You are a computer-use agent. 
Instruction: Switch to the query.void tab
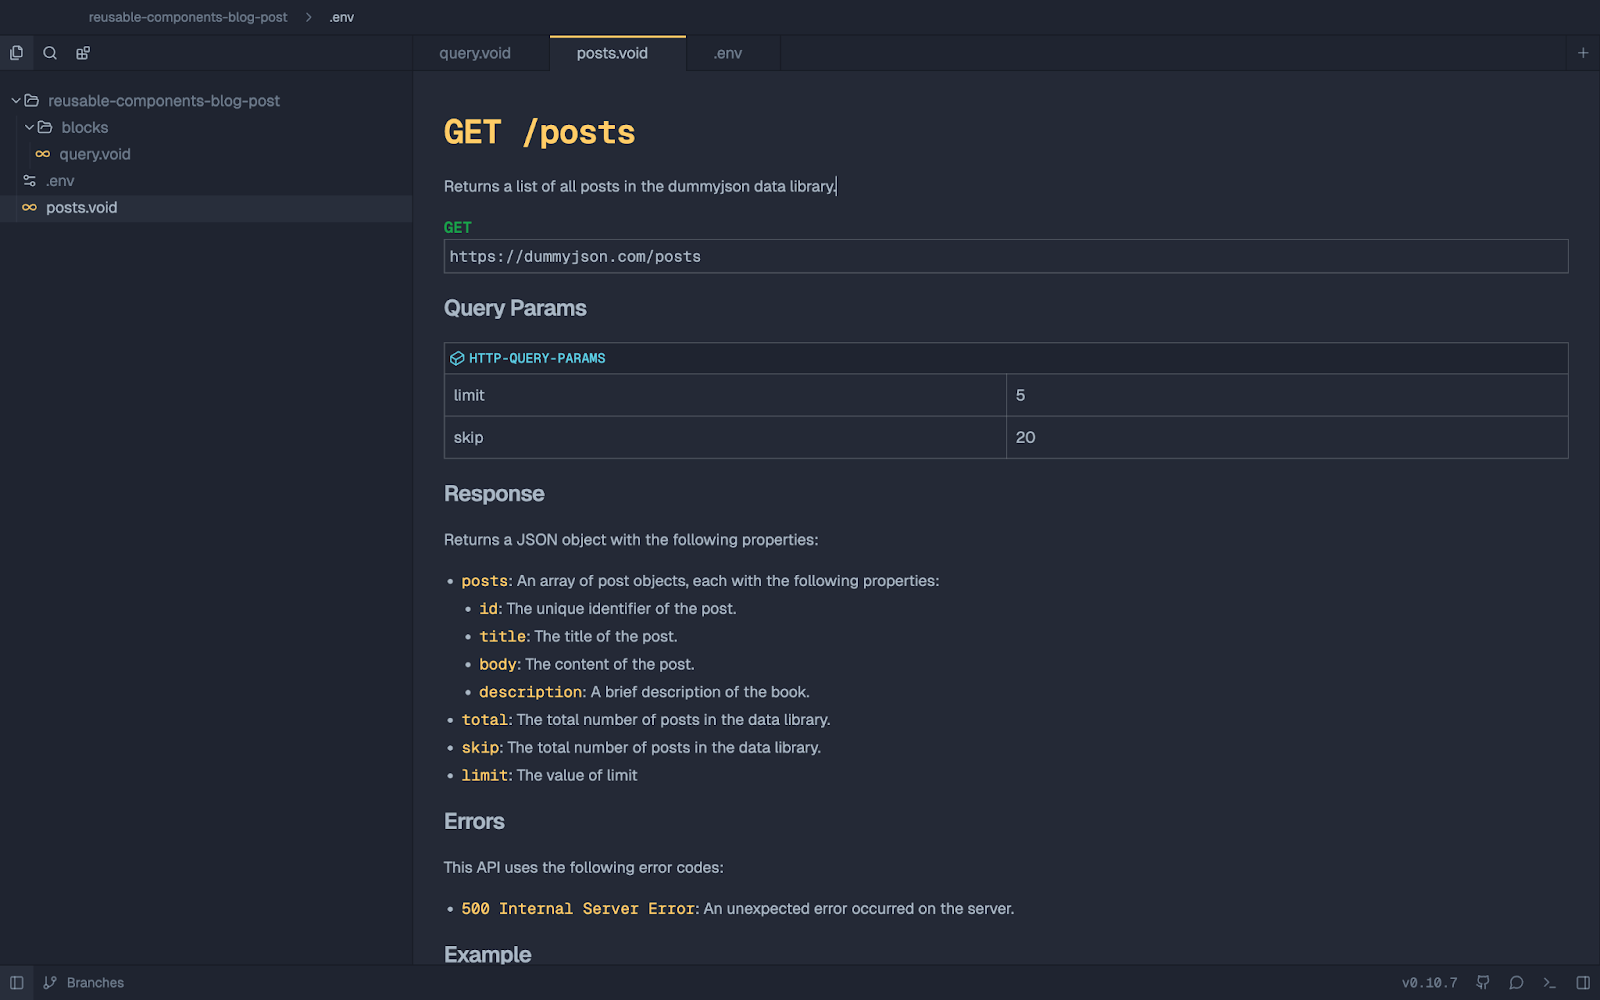pos(475,53)
